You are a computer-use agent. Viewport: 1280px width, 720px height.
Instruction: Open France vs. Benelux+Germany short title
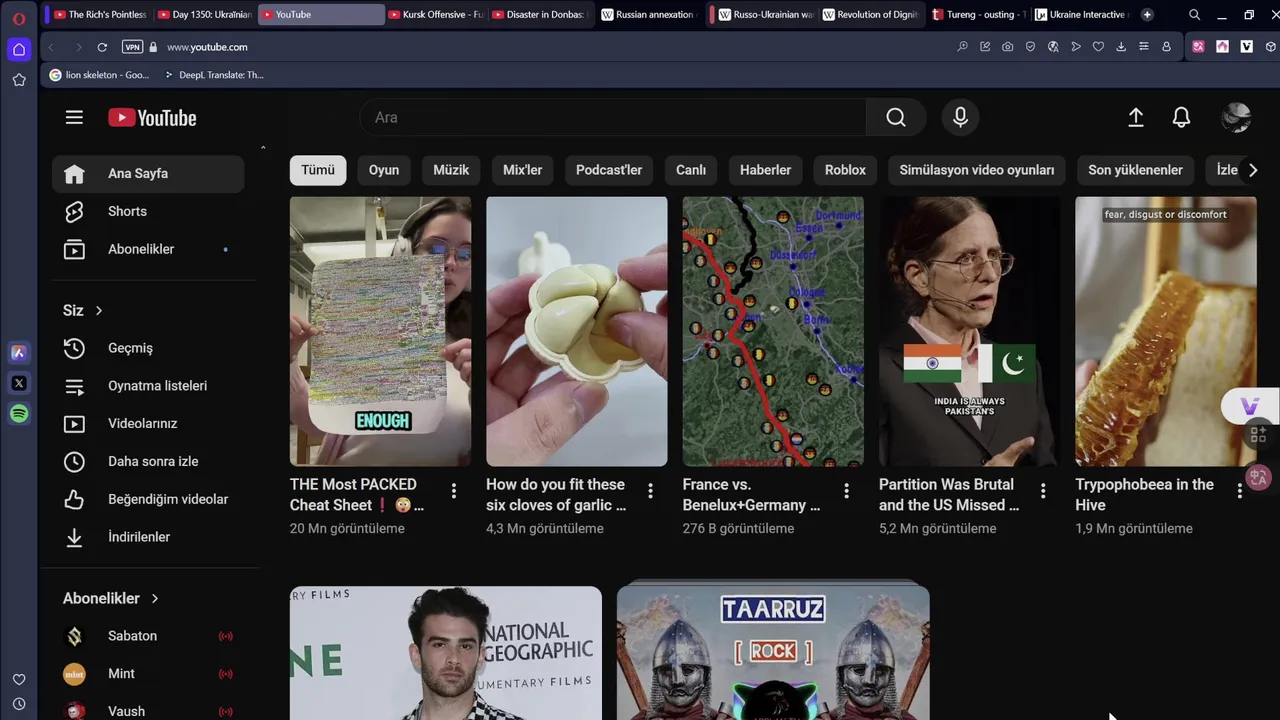(751, 495)
